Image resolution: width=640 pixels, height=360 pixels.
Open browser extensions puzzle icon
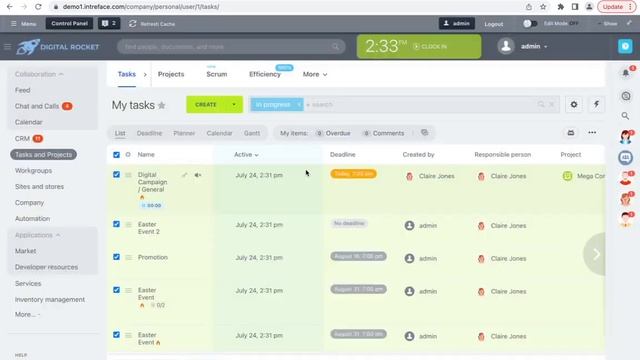tap(560, 7)
